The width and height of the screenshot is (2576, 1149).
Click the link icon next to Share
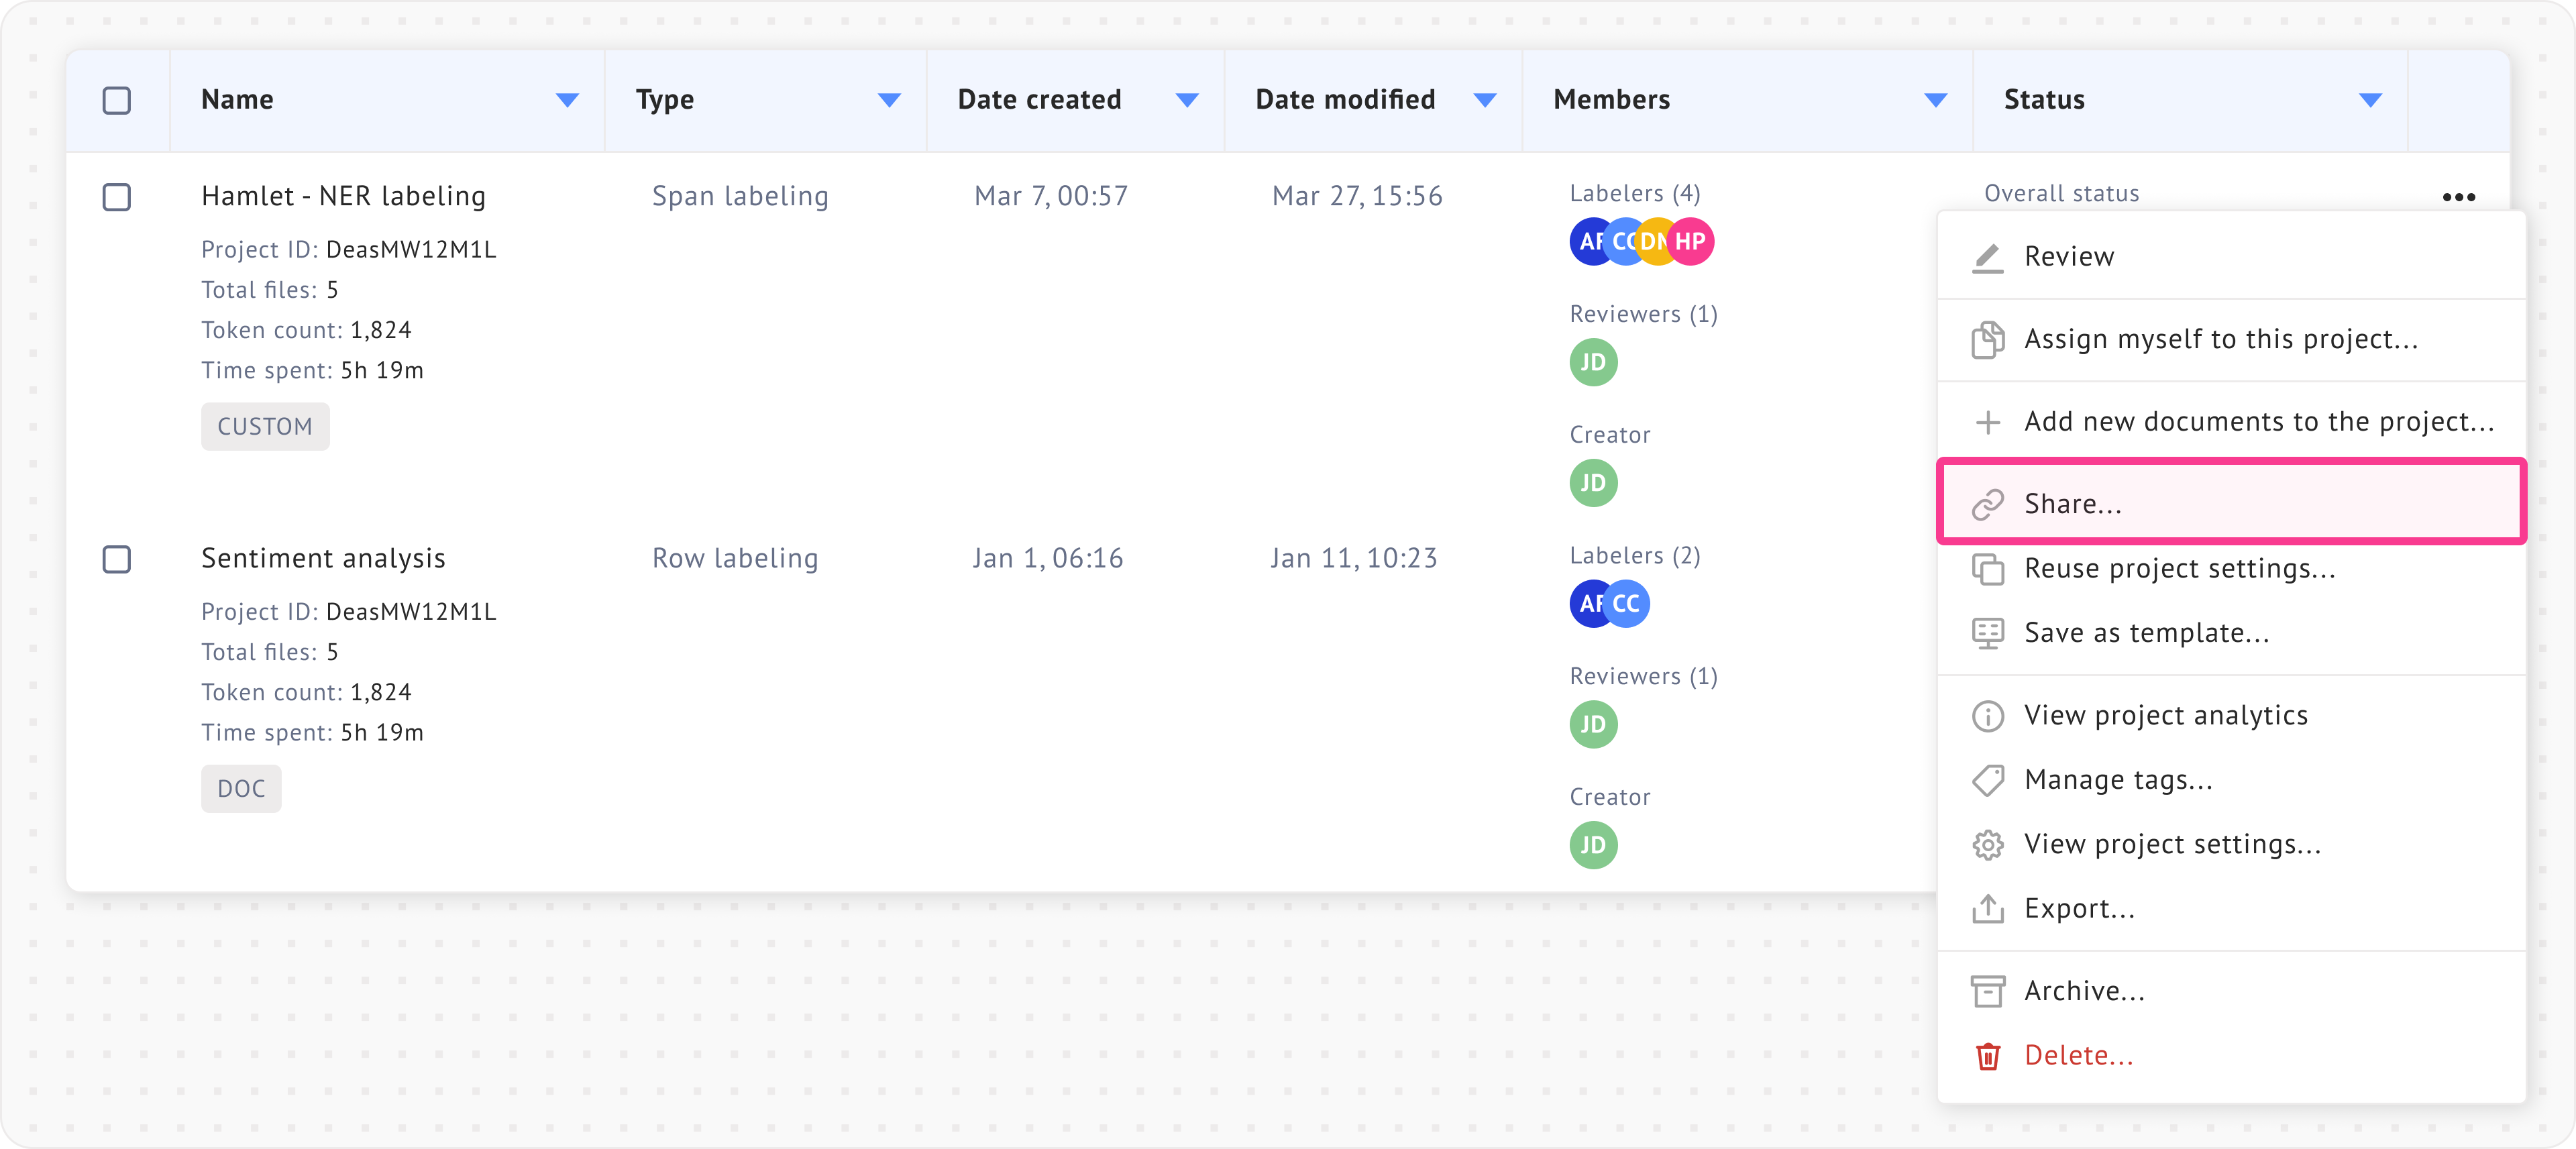pos(1987,504)
